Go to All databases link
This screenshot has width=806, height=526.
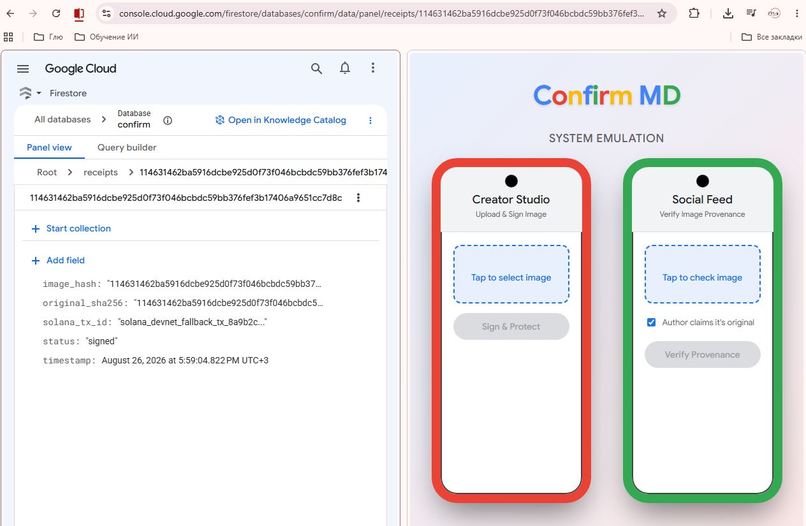click(63, 119)
